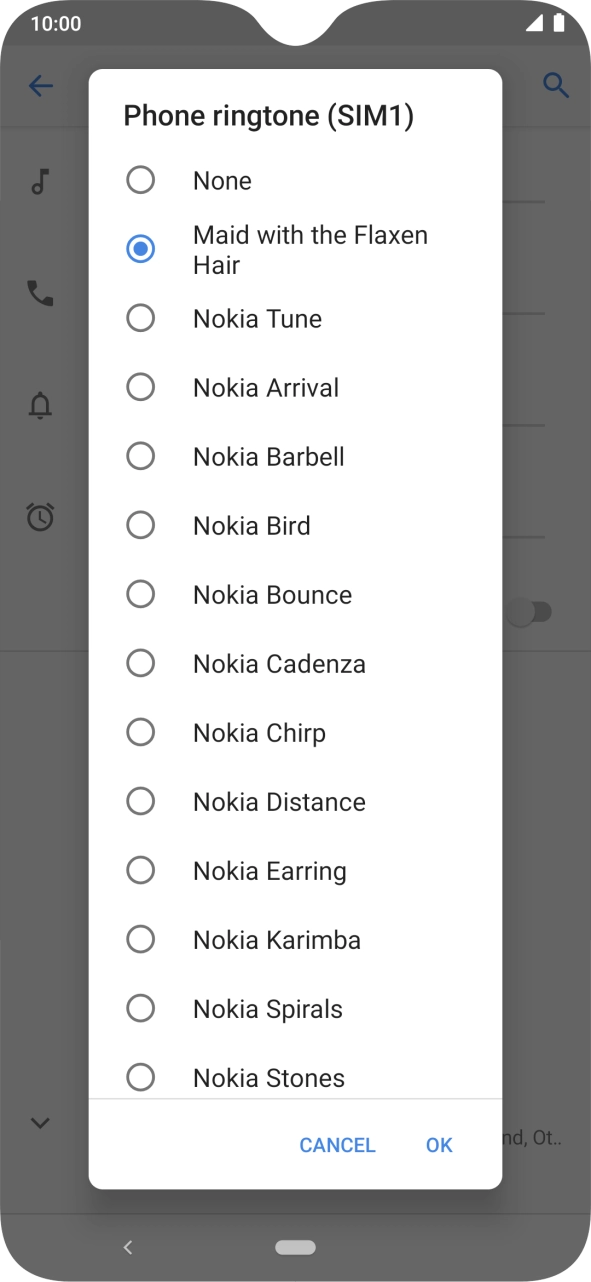Tap the home pill in navigation bar
The image size is (591, 1282).
click(295, 1247)
